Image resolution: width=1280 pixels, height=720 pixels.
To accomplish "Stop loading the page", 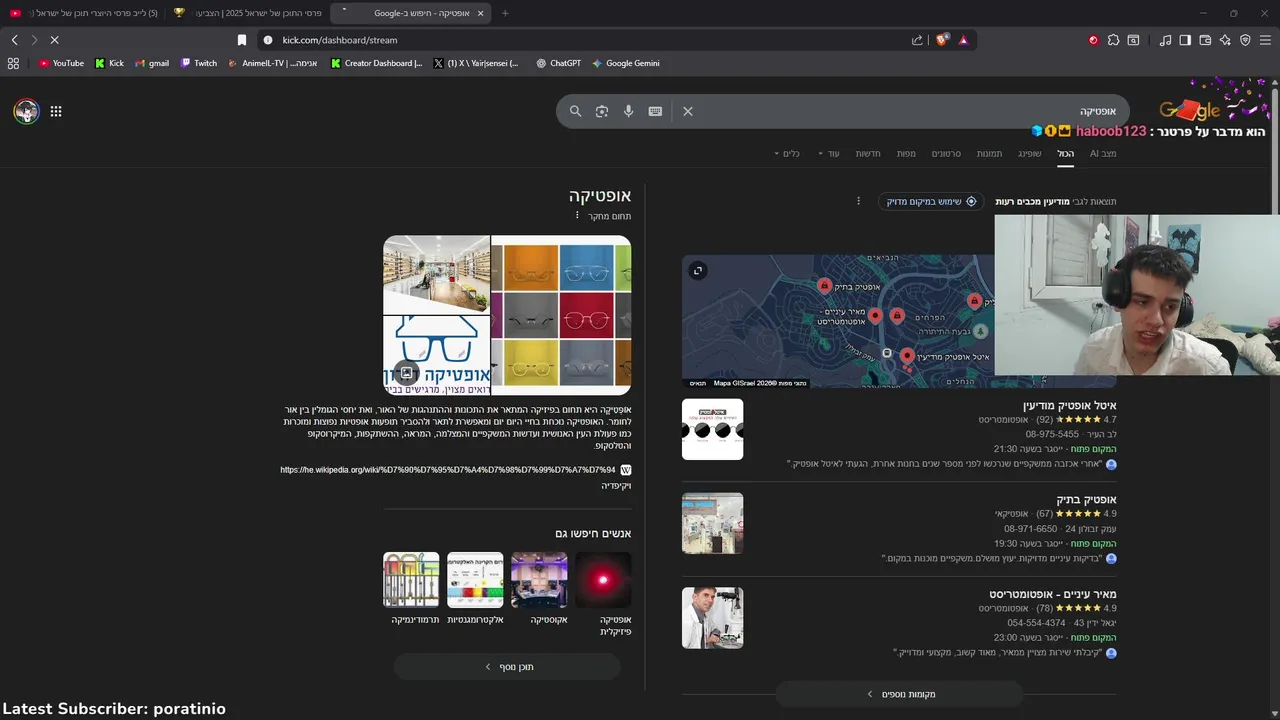I will coord(54,40).
